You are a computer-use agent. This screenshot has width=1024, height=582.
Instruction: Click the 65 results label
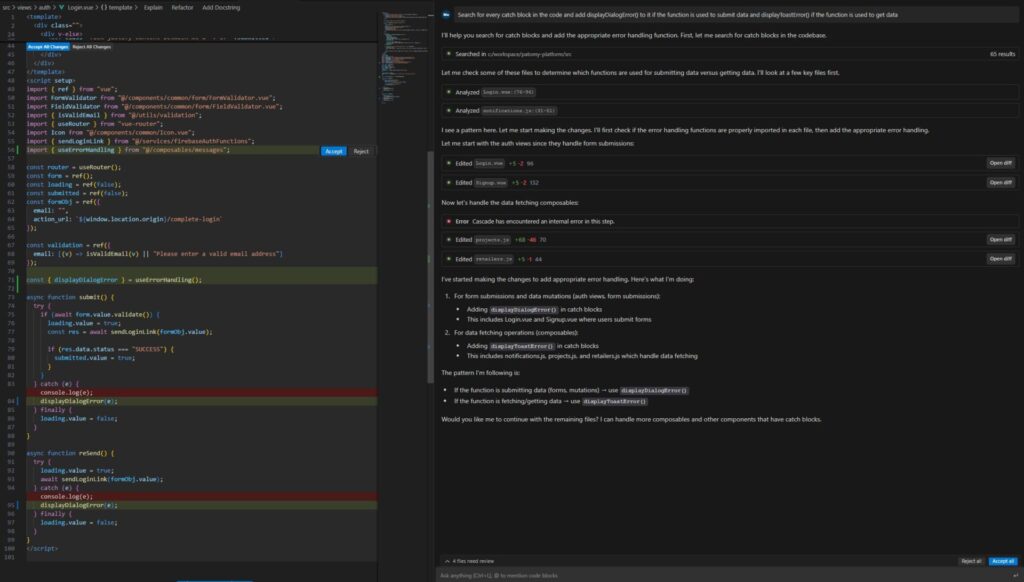(x=1002, y=54)
